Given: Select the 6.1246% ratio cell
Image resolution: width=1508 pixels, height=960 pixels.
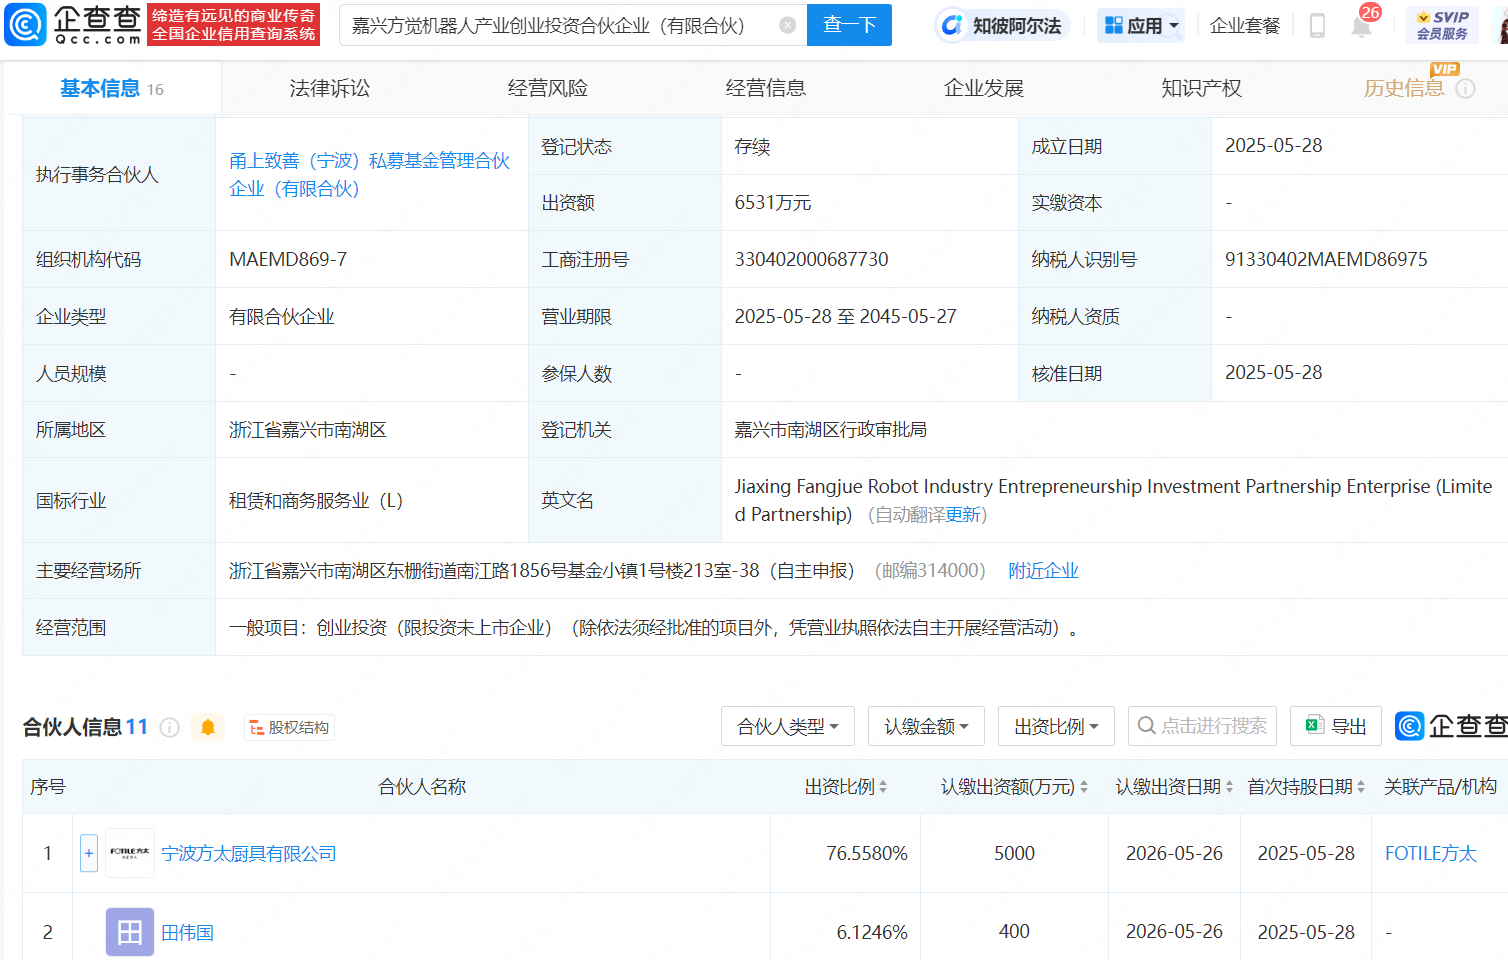Looking at the screenshot, I should click(x=872, y=932).
